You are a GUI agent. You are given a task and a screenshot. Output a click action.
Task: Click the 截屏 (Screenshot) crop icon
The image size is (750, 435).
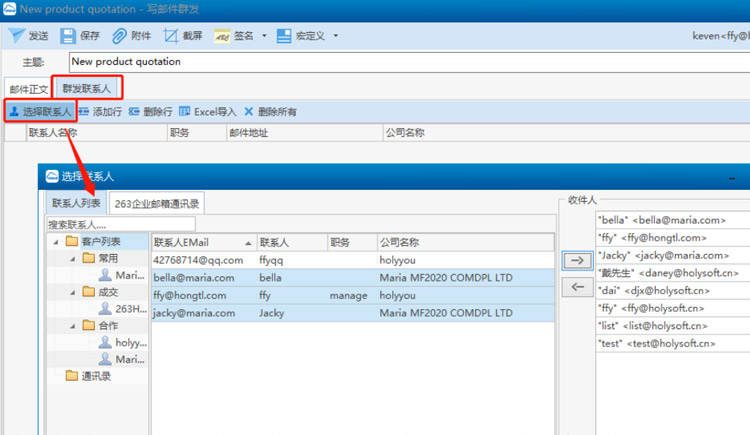click(x=171, y=36)
